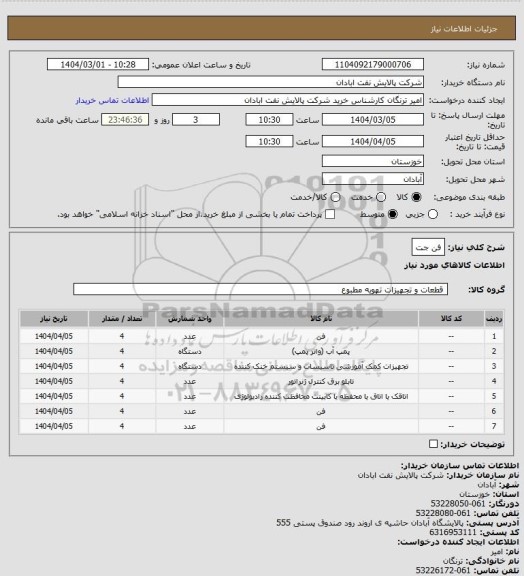The image size is (524, 576).
Task: Click the date 1404/04/05 in row 1
Action: pyautogui.click(x=54, y=336)
